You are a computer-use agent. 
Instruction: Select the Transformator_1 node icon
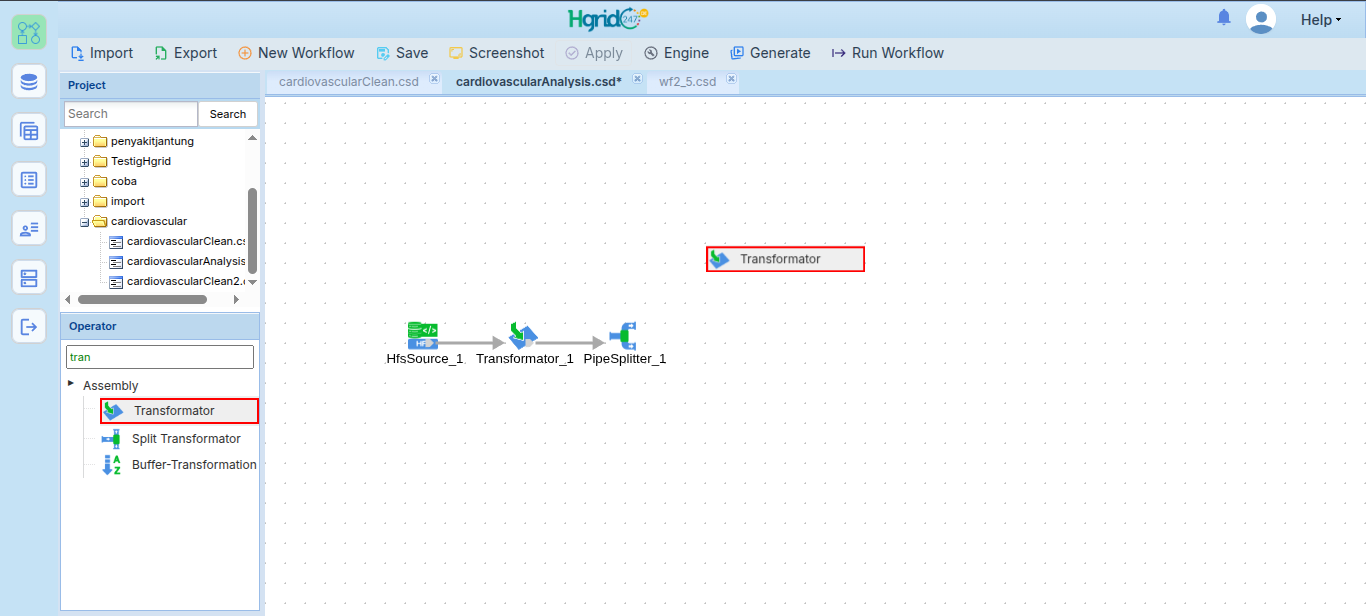[523, 336]
